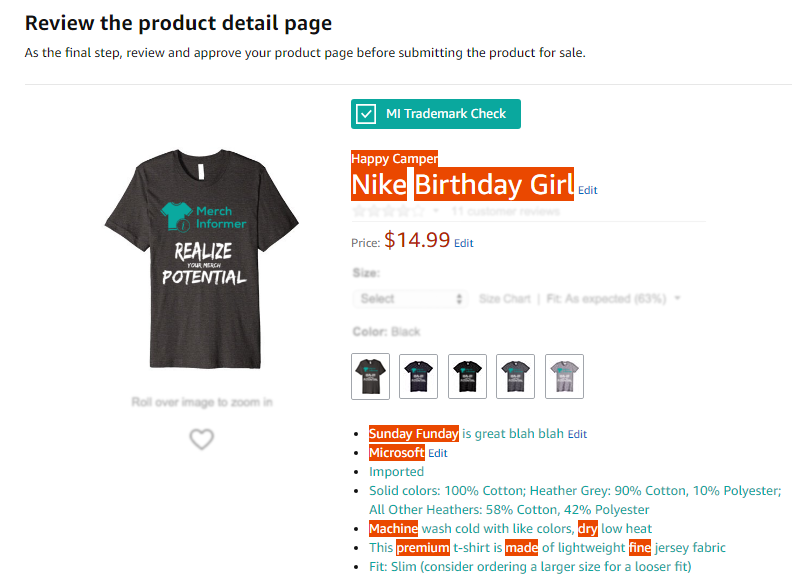Click the MI Trademark Check button
The height and width of the screenshot is (583, 792).
[435, 114]
